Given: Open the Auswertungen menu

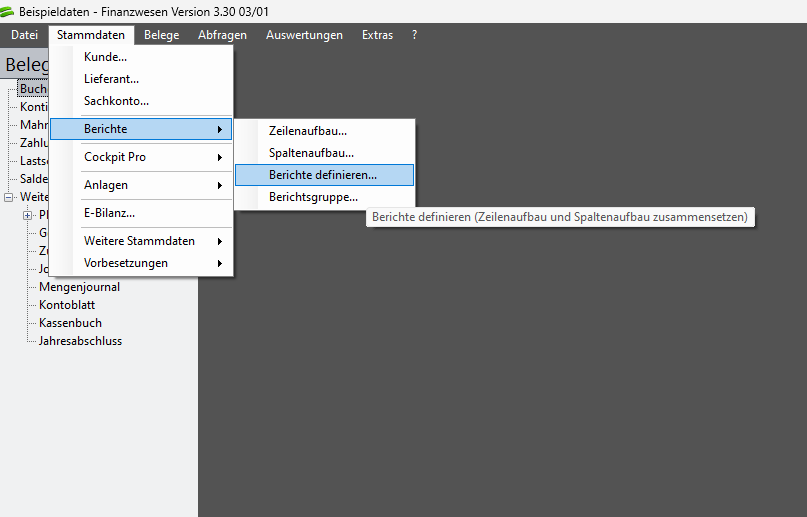Looking at the screenshot, I should (304, 35).
